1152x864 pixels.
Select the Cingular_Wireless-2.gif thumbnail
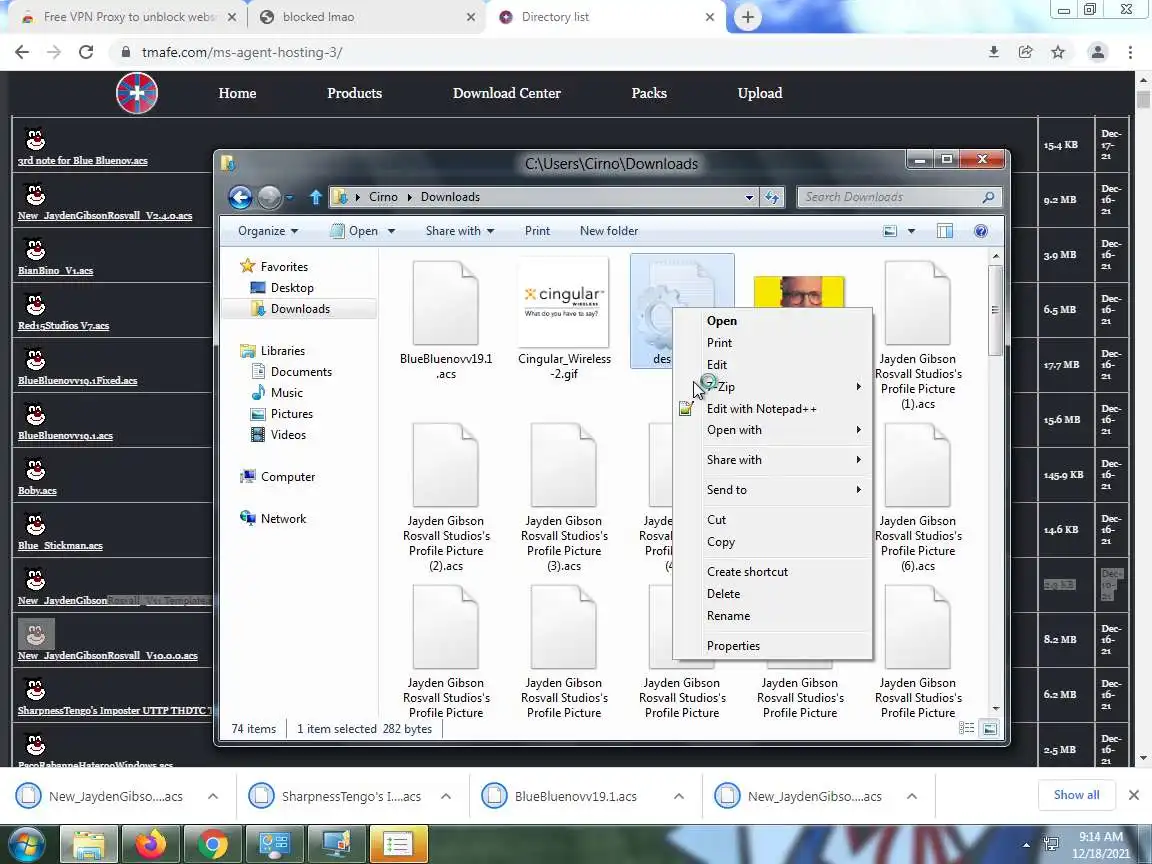tap(564, 303)
